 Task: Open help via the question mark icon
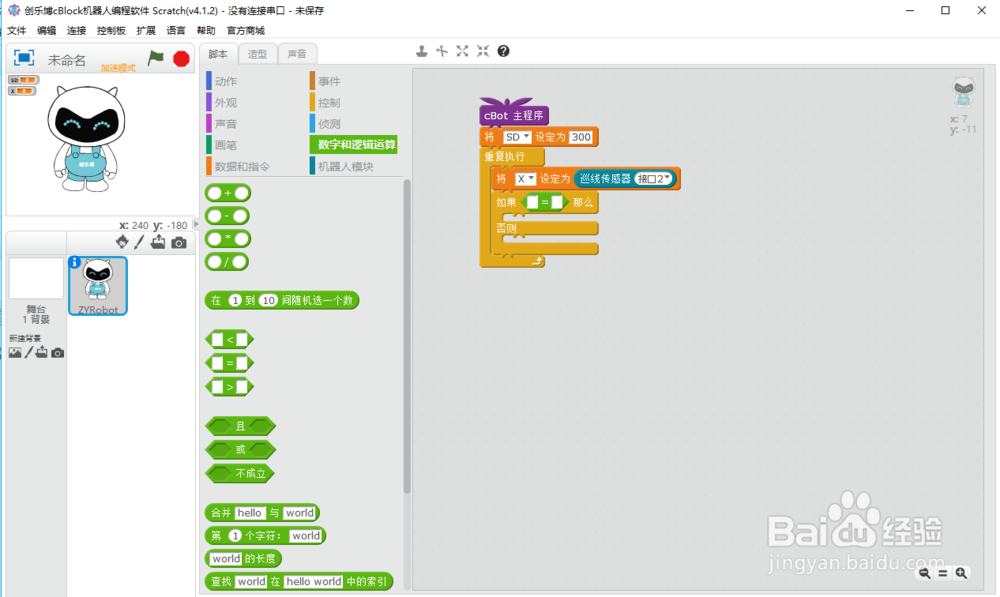pyautogui.click(x=501, y=51)
